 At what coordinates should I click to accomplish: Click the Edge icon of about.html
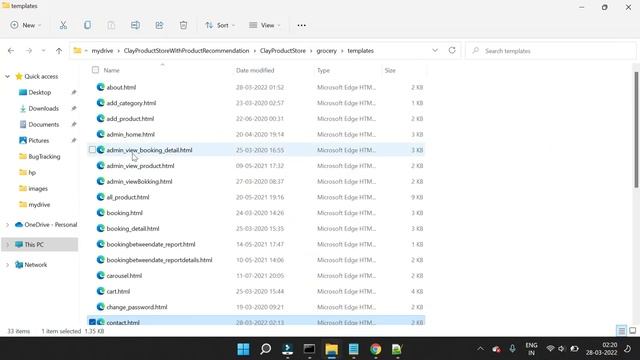pos(100,87)
